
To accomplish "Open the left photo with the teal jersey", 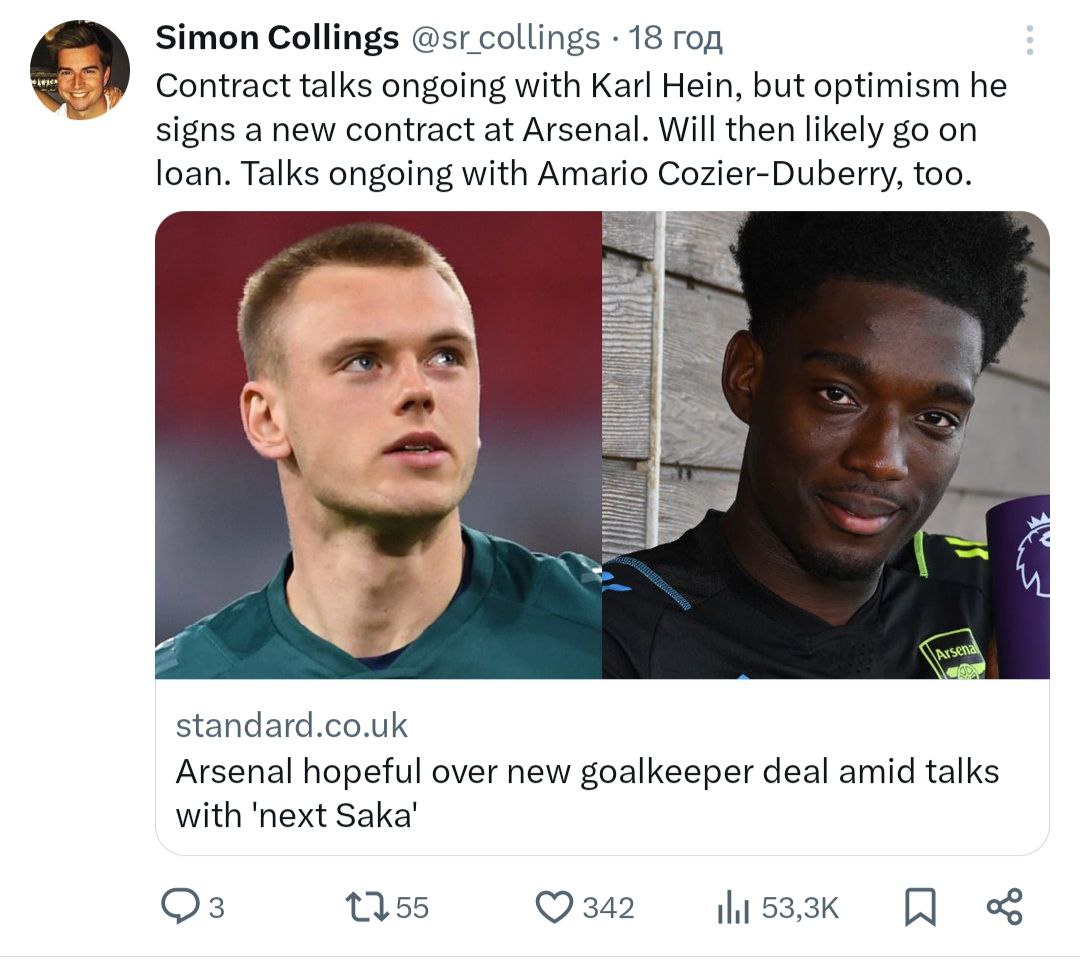I will 378,445.
